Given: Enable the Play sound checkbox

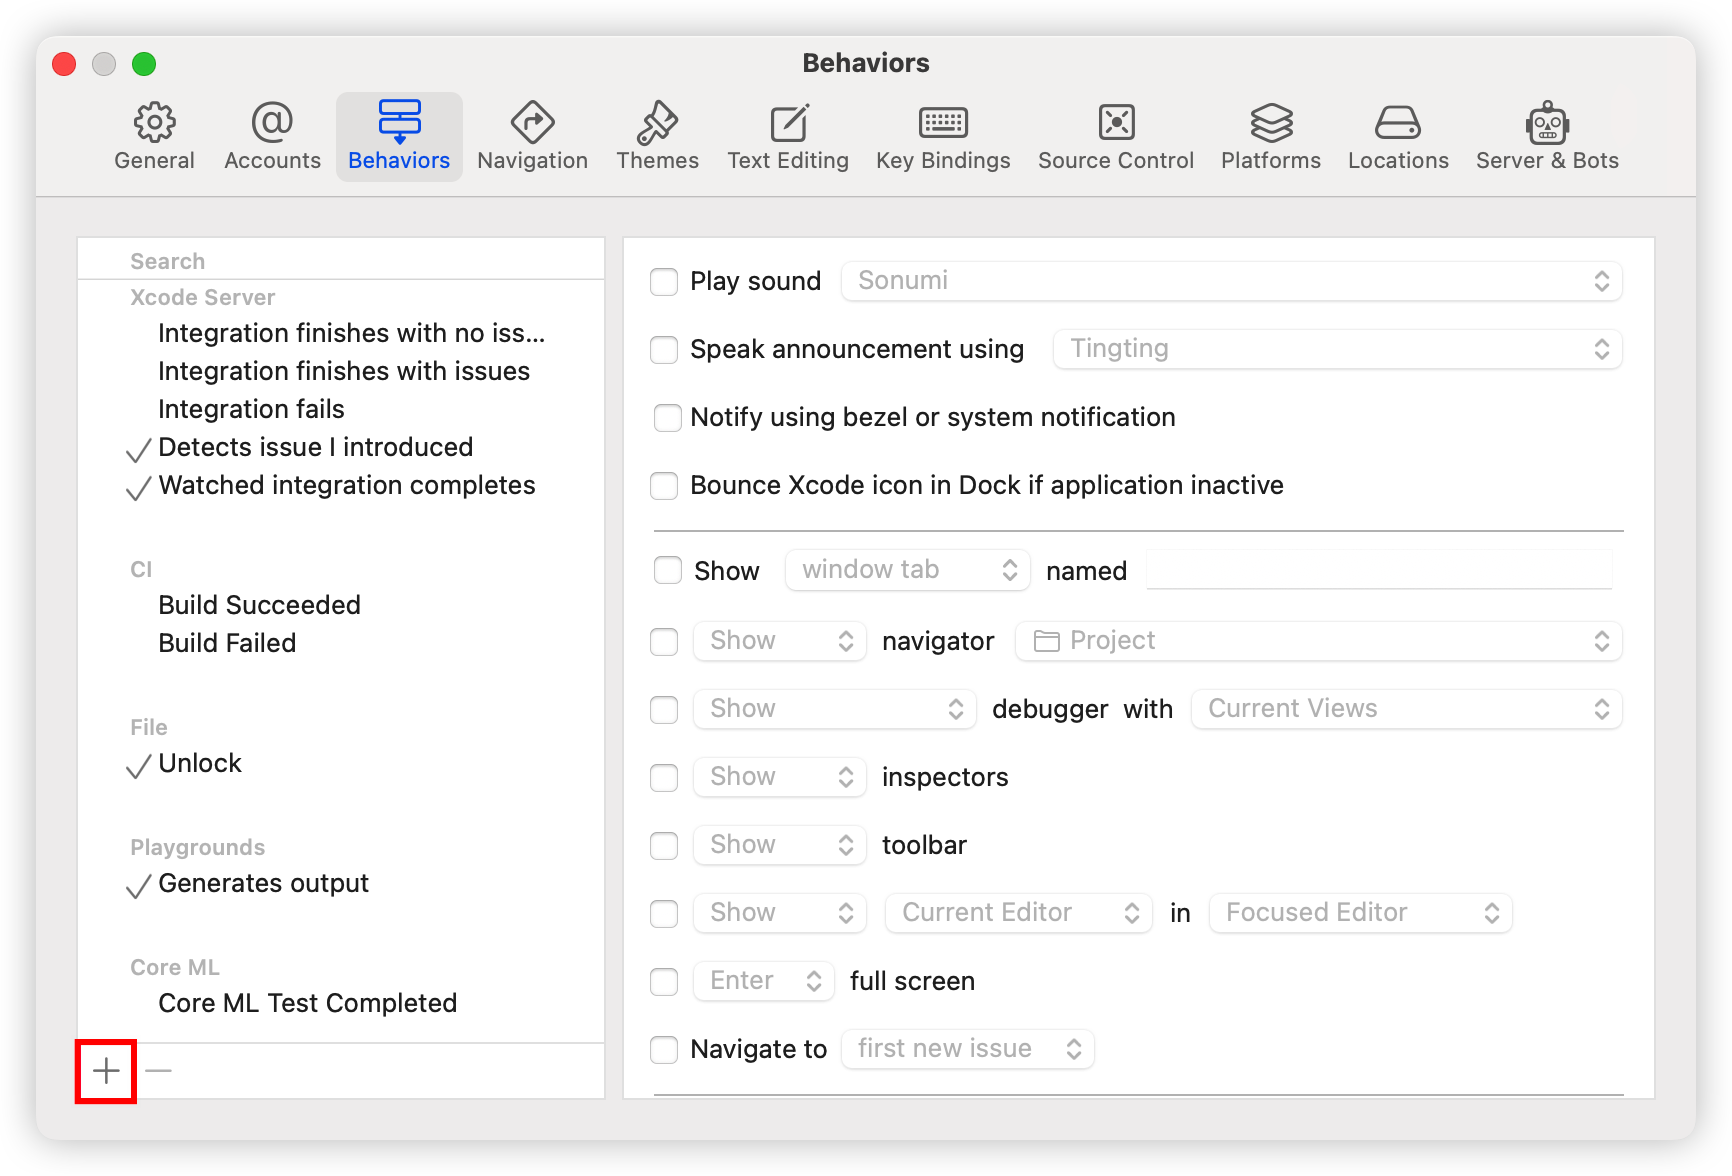Looking at the screenshot, I should 664,281.
